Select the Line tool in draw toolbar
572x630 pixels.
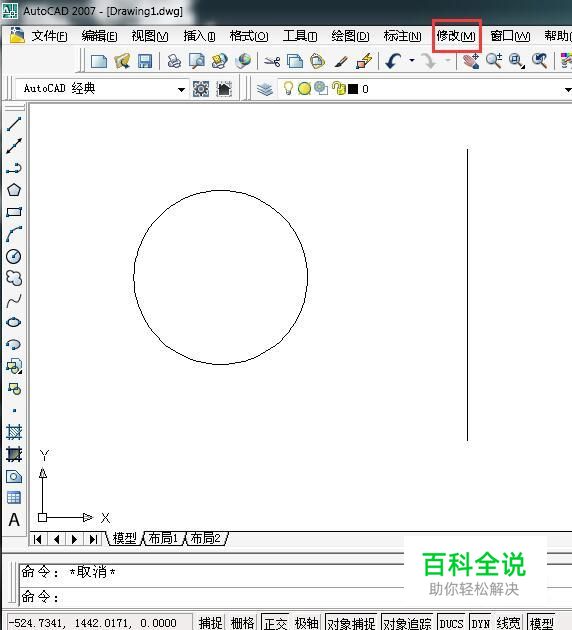pos(14,124)
